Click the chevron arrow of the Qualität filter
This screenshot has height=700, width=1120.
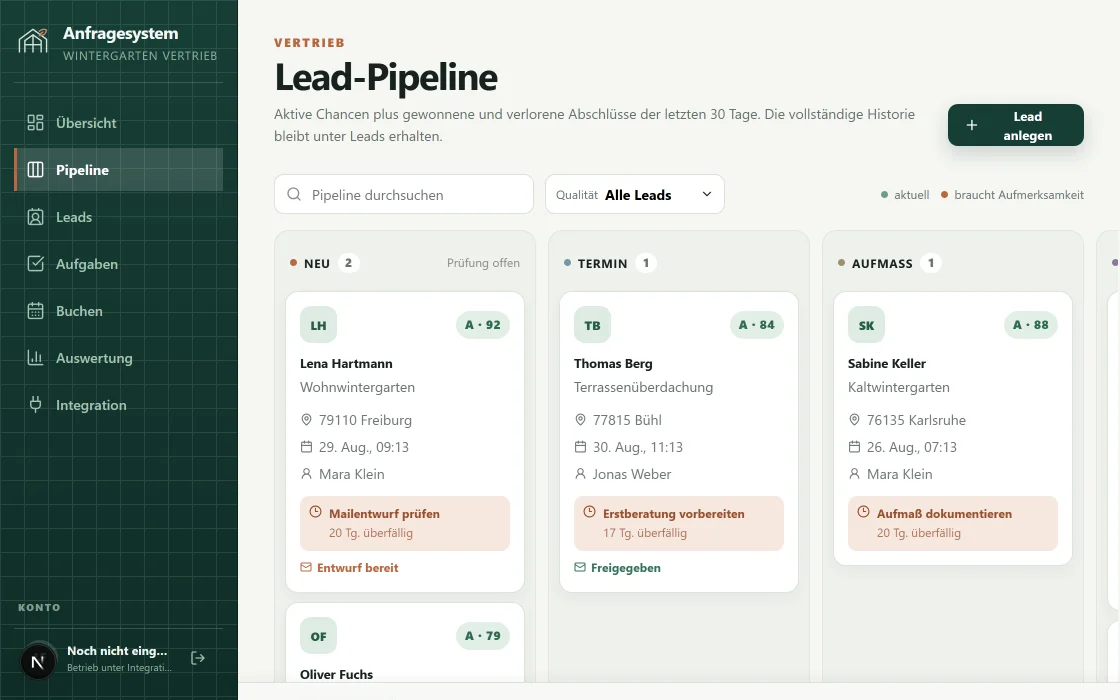pos(706,194)
